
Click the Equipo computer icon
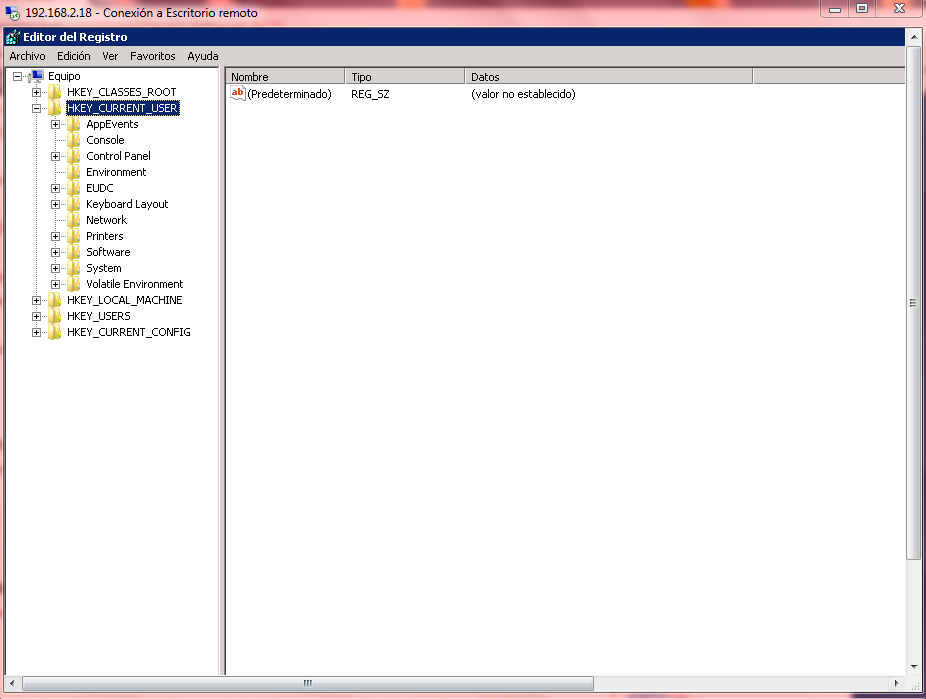click(37, 76)
